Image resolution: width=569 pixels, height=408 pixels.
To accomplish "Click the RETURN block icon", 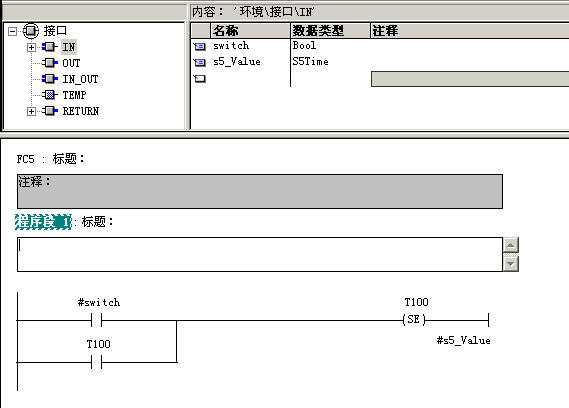I will [50, 111].
